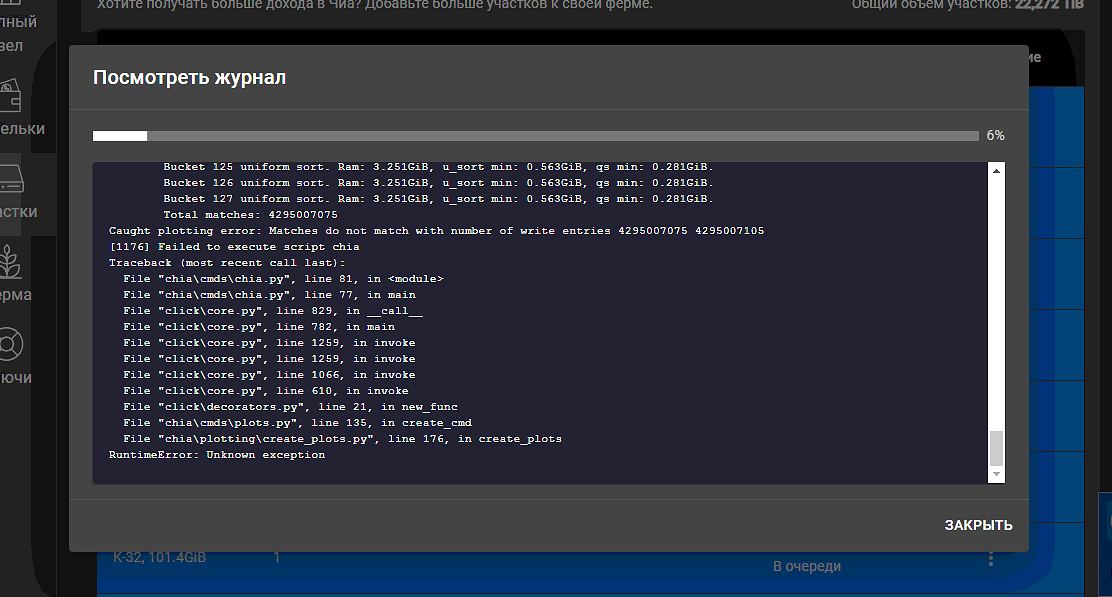This screenshot has height=597, width=1112.
Task: Open the keys lifebuoy icon in sidebar
Action: coord(10,345)
